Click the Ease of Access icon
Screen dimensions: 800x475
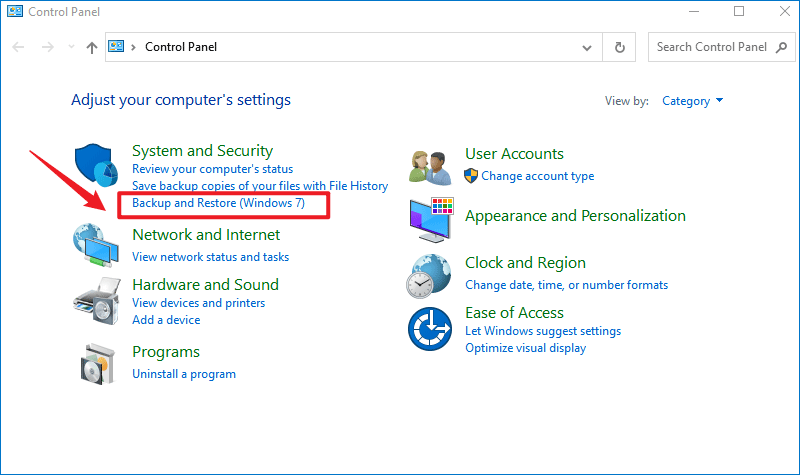coord(430,329)
